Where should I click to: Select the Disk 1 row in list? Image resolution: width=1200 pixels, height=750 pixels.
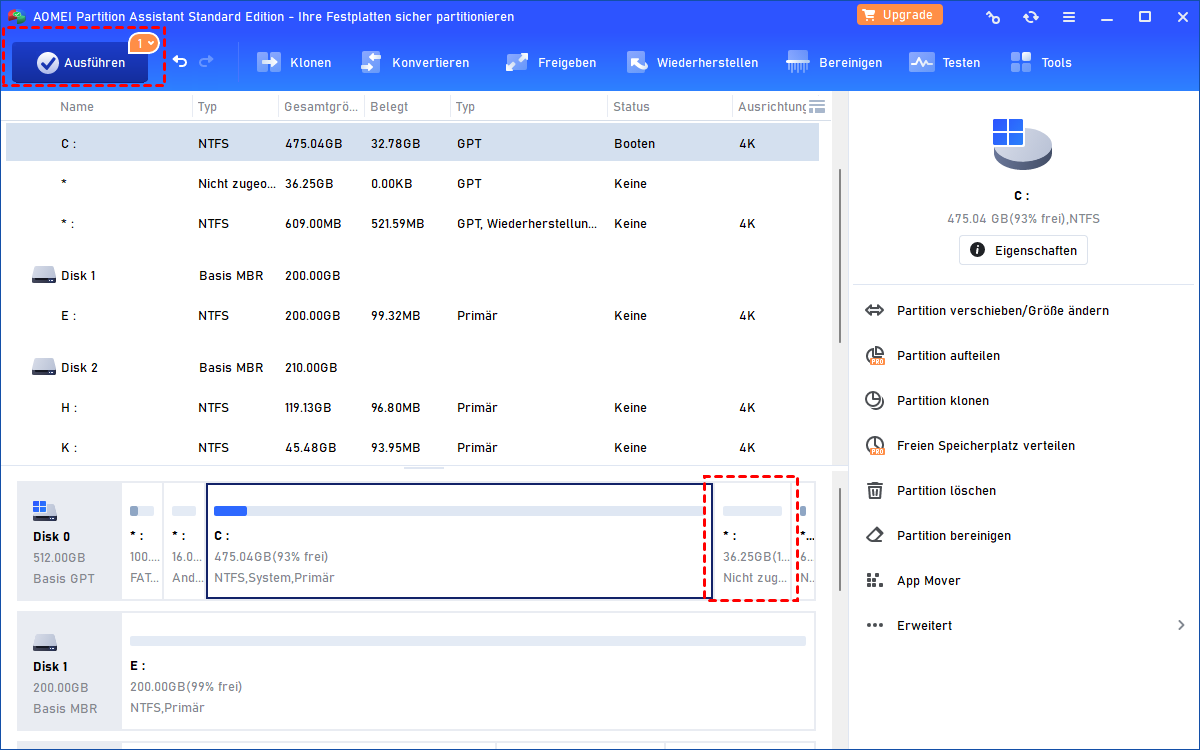pos(412,275)
